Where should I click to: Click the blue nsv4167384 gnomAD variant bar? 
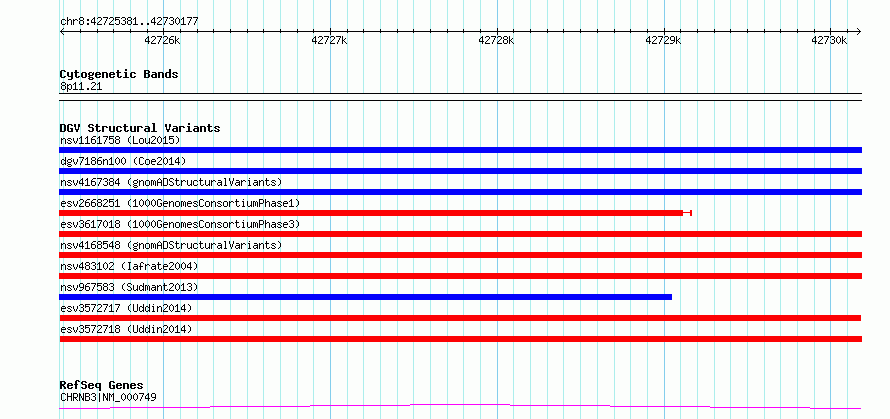click(460, 192)
